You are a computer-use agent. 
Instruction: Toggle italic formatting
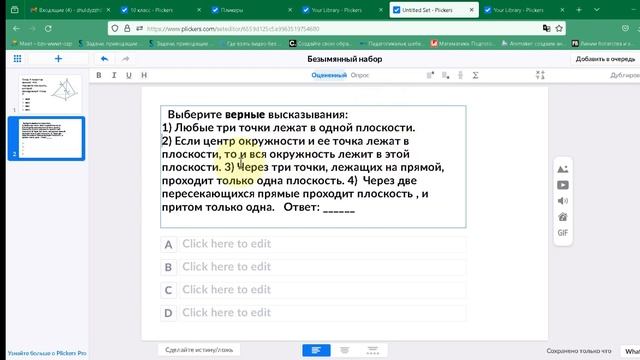[x=114, y=75]
